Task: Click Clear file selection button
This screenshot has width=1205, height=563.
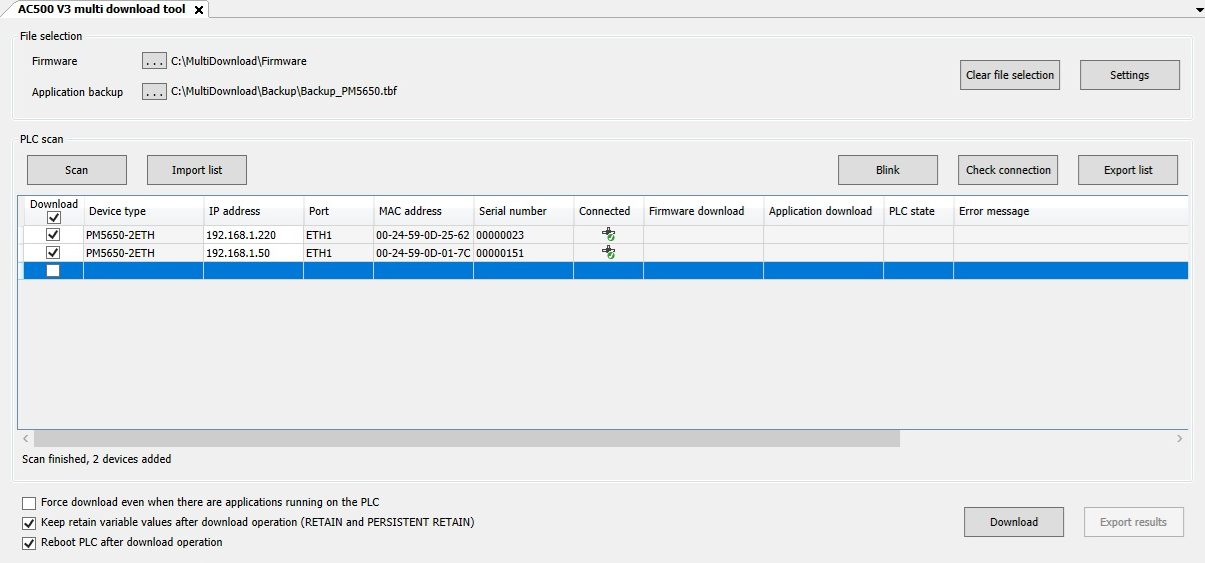Action: (x=1010, y=75)
